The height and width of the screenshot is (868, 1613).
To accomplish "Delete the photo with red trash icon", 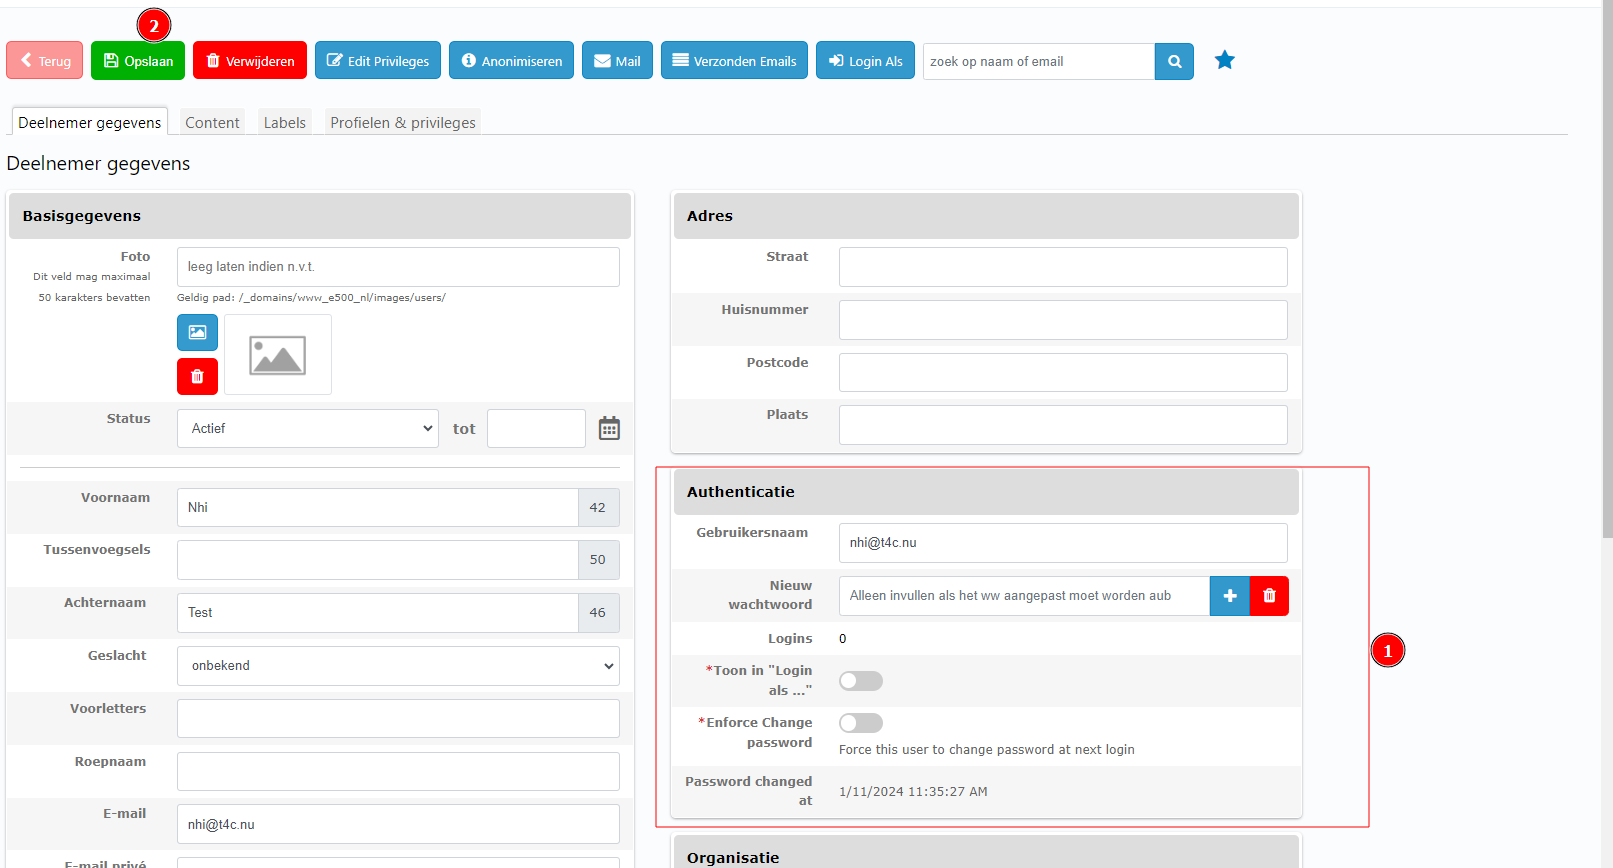I will pyautogui.click(x=197, y=377).
